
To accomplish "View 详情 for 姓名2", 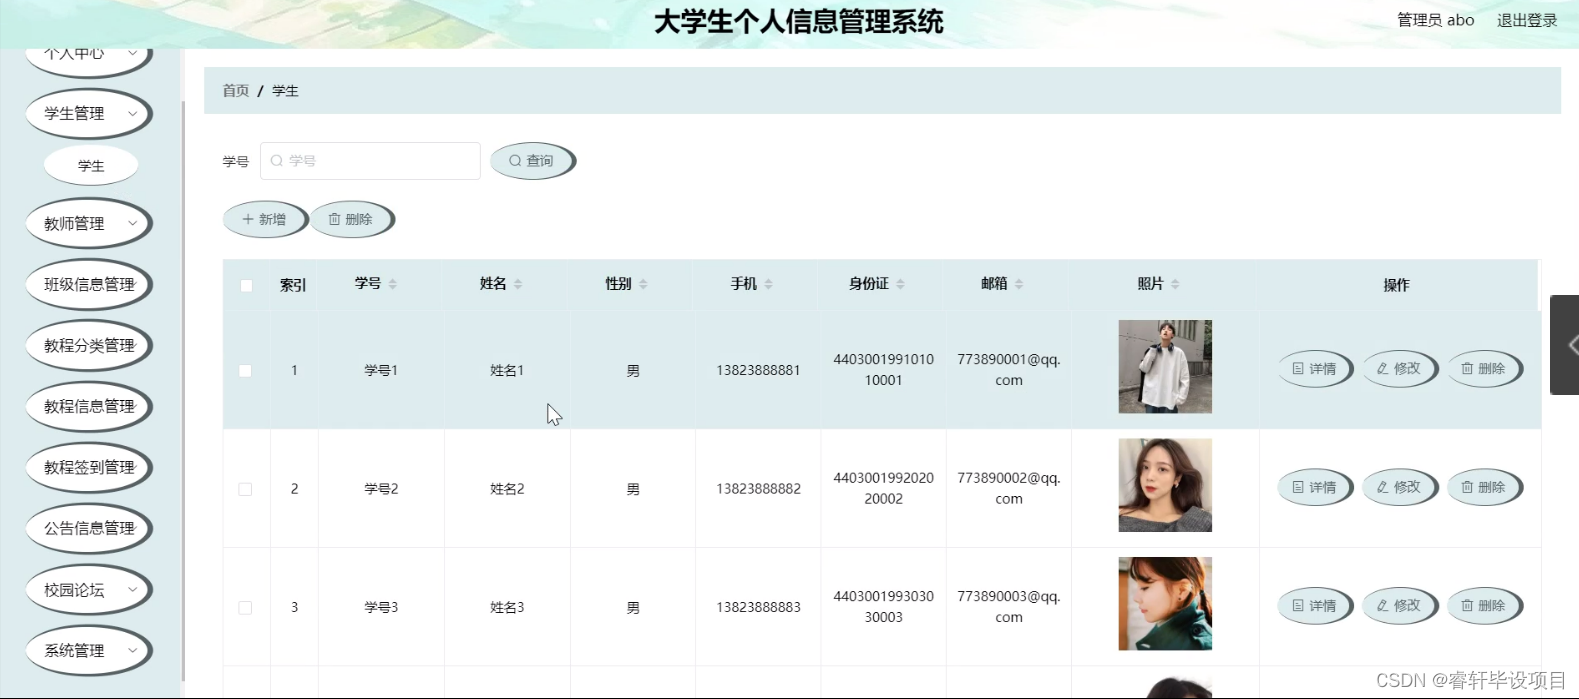I will [x=1315, y=488].
